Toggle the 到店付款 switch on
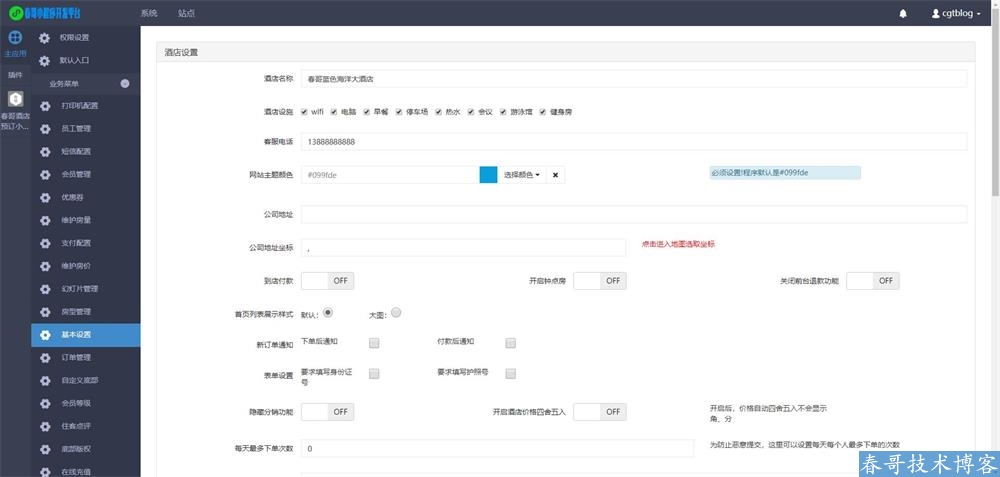Screen dimensions: 1000x477 [327, 281]
